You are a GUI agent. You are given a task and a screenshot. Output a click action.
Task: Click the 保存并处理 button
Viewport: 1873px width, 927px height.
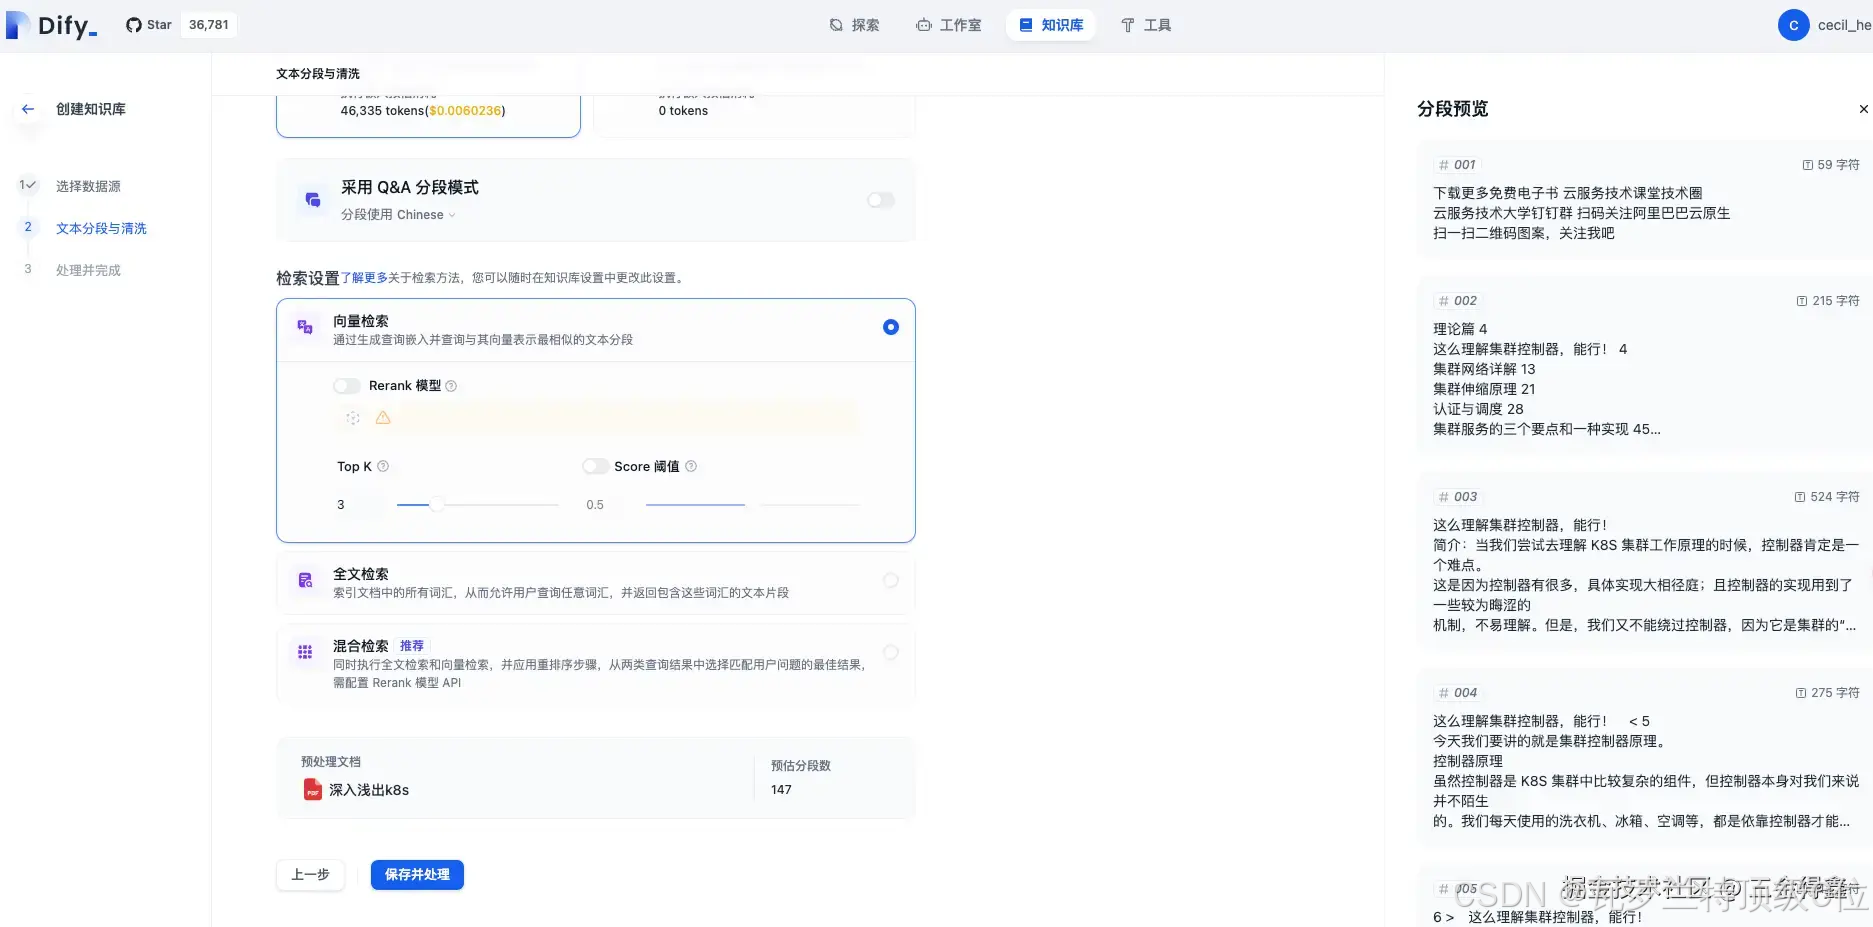tap(417, 875)
